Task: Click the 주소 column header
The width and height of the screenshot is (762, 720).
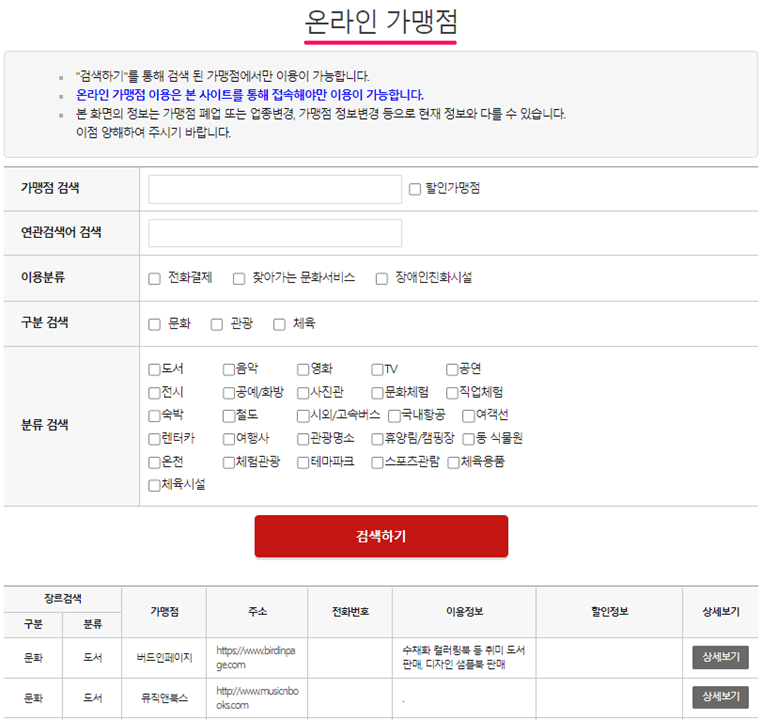Action: 258,612
